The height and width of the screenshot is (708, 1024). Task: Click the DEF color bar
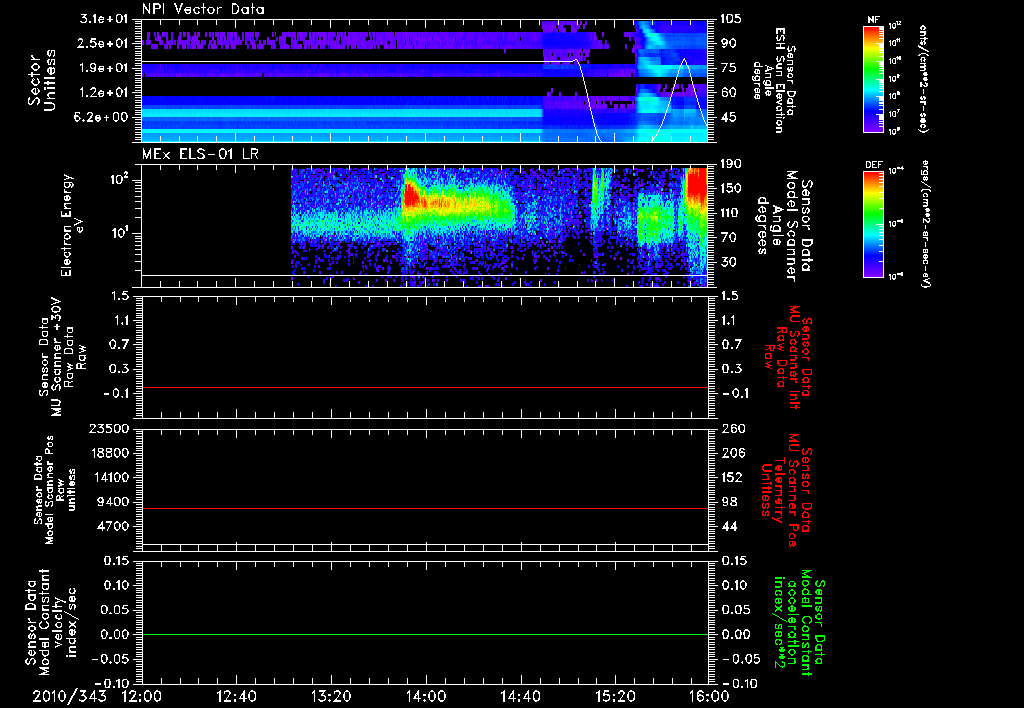pyautogui.click(x=874, y=224)
